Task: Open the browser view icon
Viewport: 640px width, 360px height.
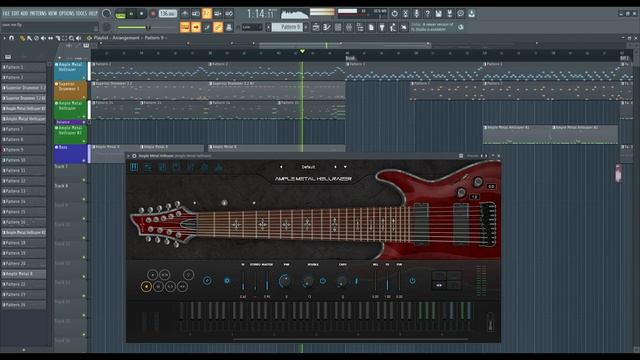Action: (360, 27)
